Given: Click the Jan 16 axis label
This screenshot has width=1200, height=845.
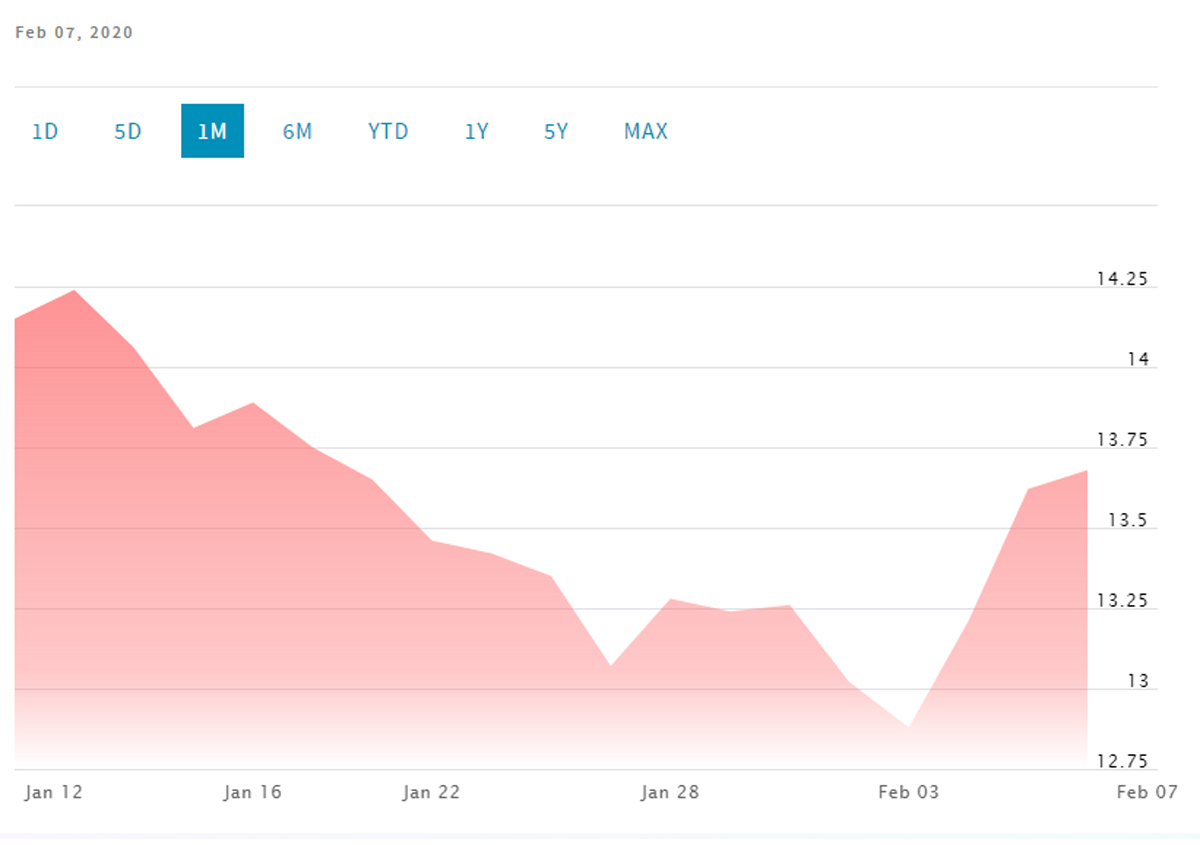Looking at the screenshot, I should point(253,793).
